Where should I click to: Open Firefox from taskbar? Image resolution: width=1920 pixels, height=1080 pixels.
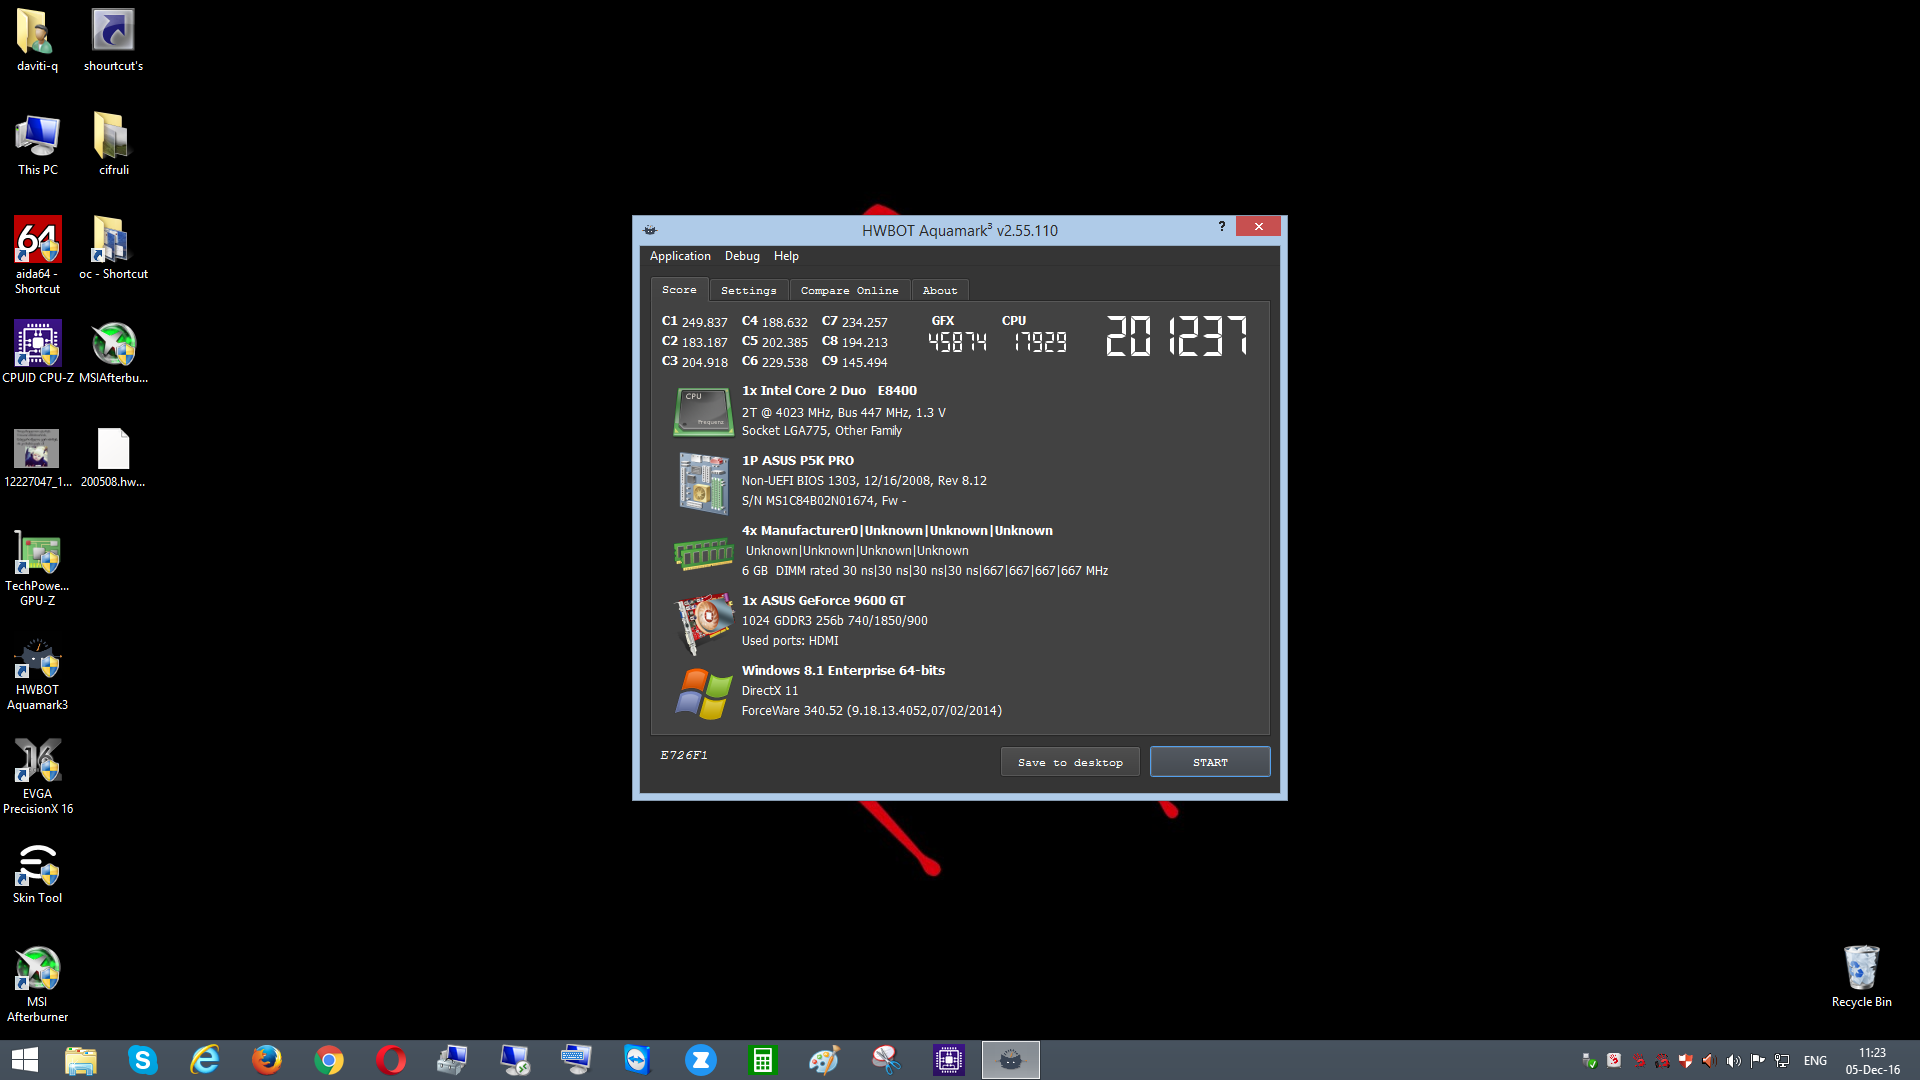(267, 1060)
